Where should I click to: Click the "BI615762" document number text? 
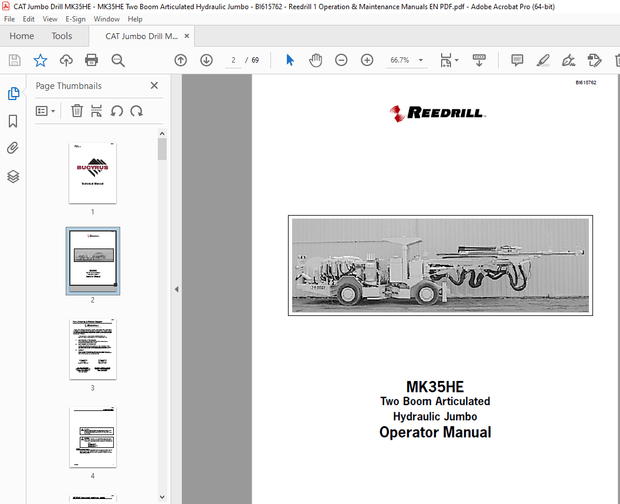pyautogui.click(x=586, y=83)
